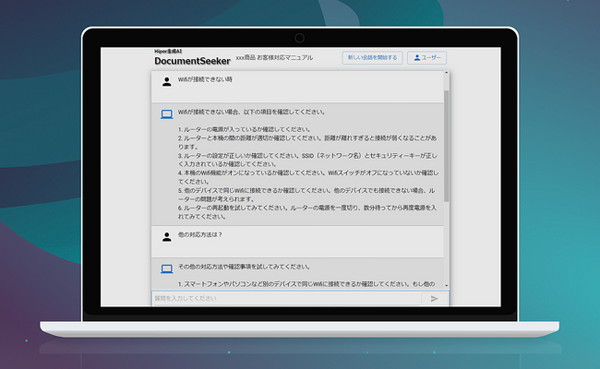
Task: Click the laptop webcam above the screen
Action: point(300,38)
